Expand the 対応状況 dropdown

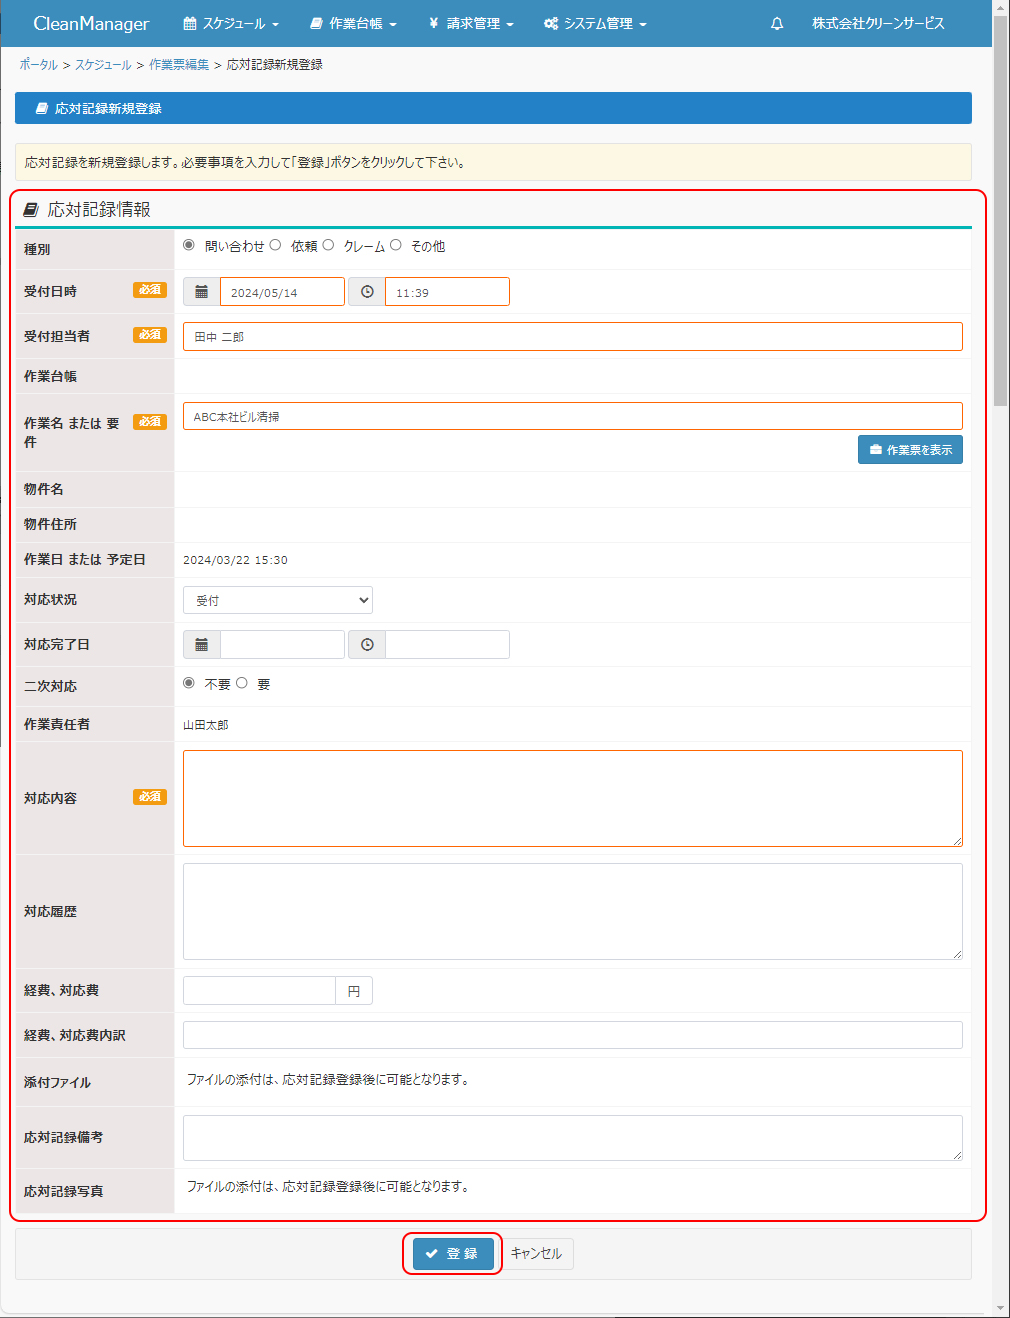[278, 600]
